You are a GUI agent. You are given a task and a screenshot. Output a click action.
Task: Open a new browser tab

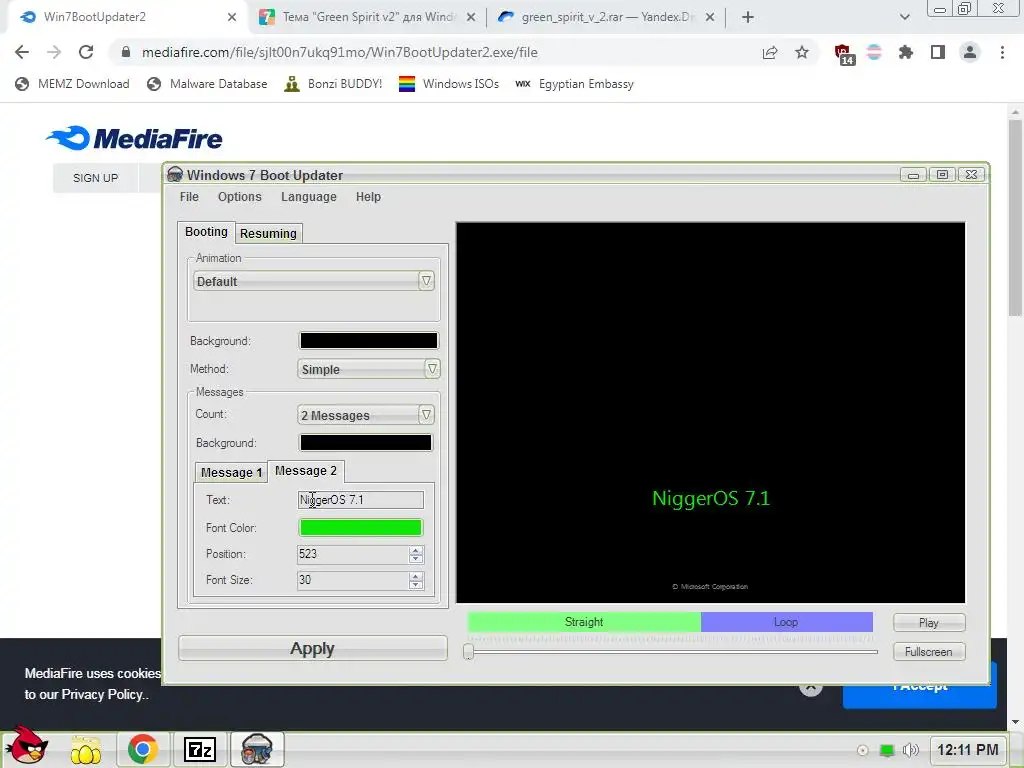click(748, 18)
